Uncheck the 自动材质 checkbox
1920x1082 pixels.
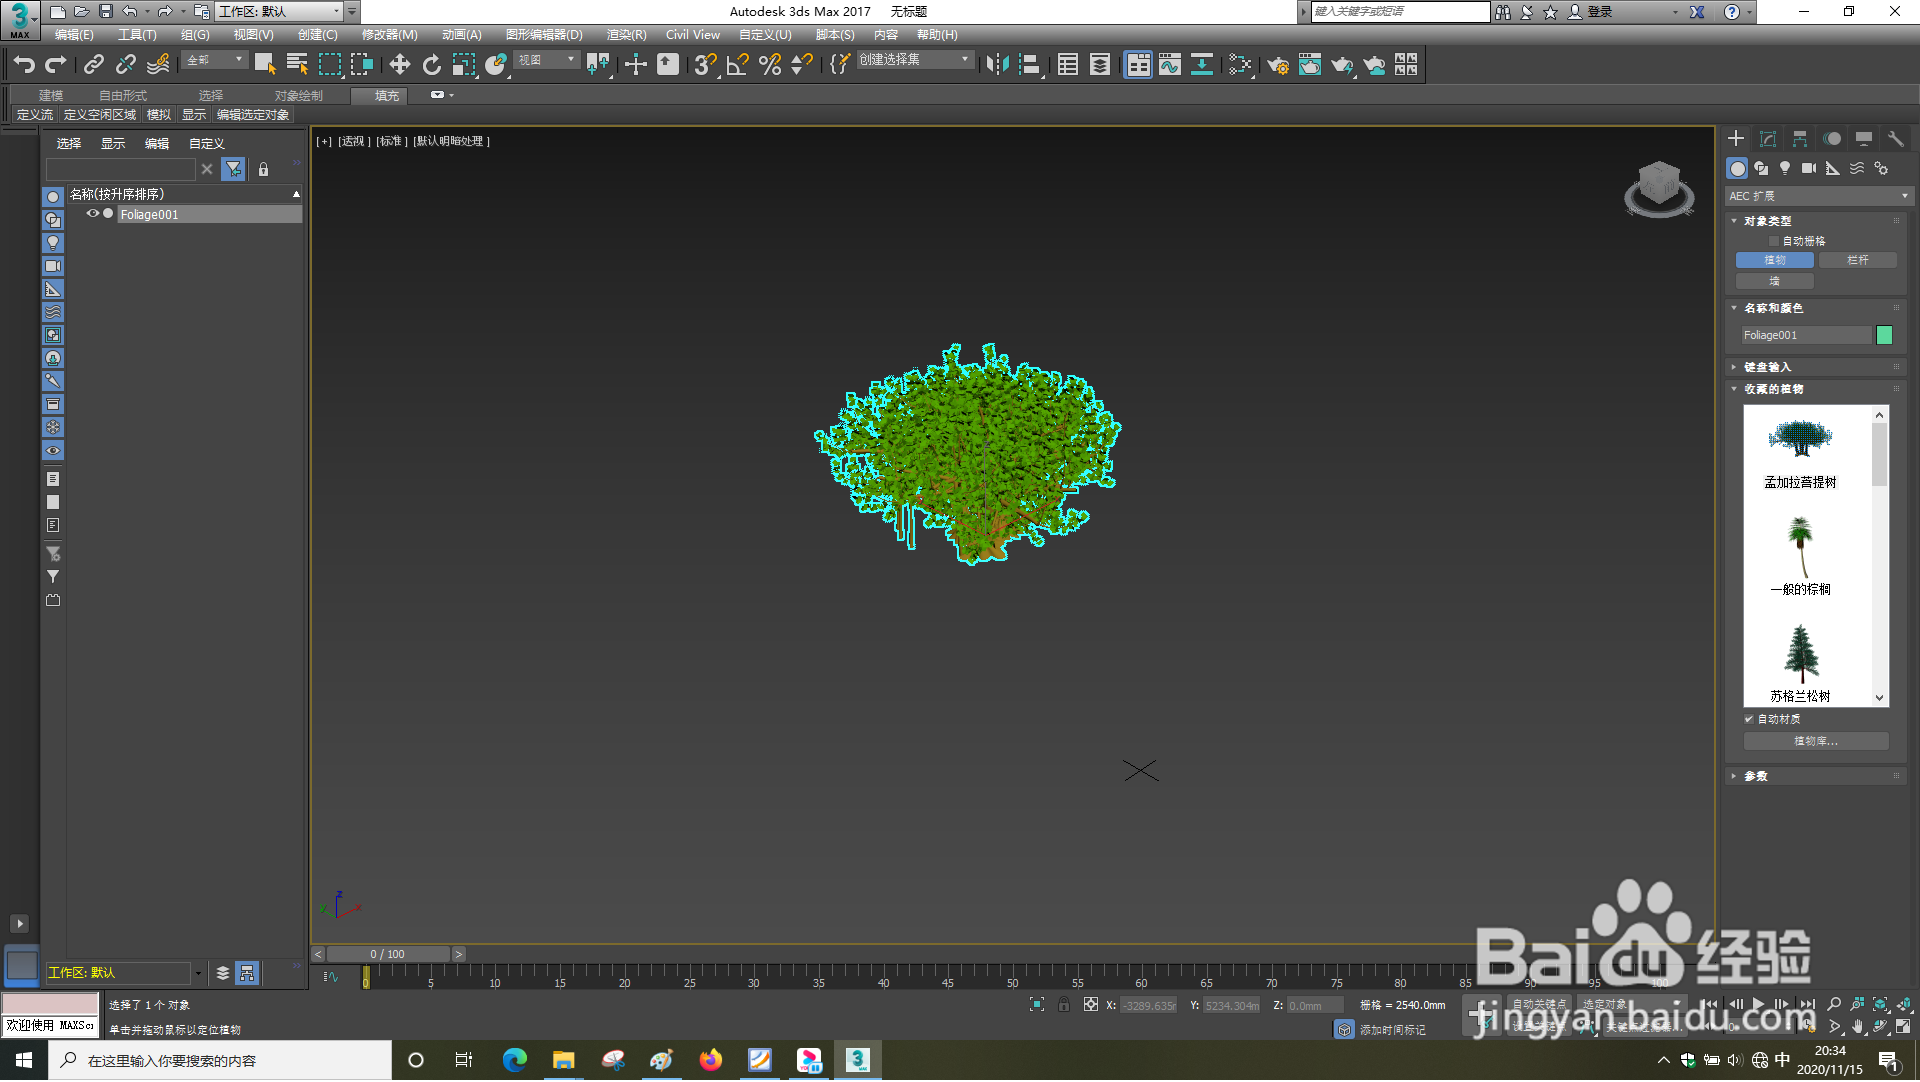point(1749,719)
